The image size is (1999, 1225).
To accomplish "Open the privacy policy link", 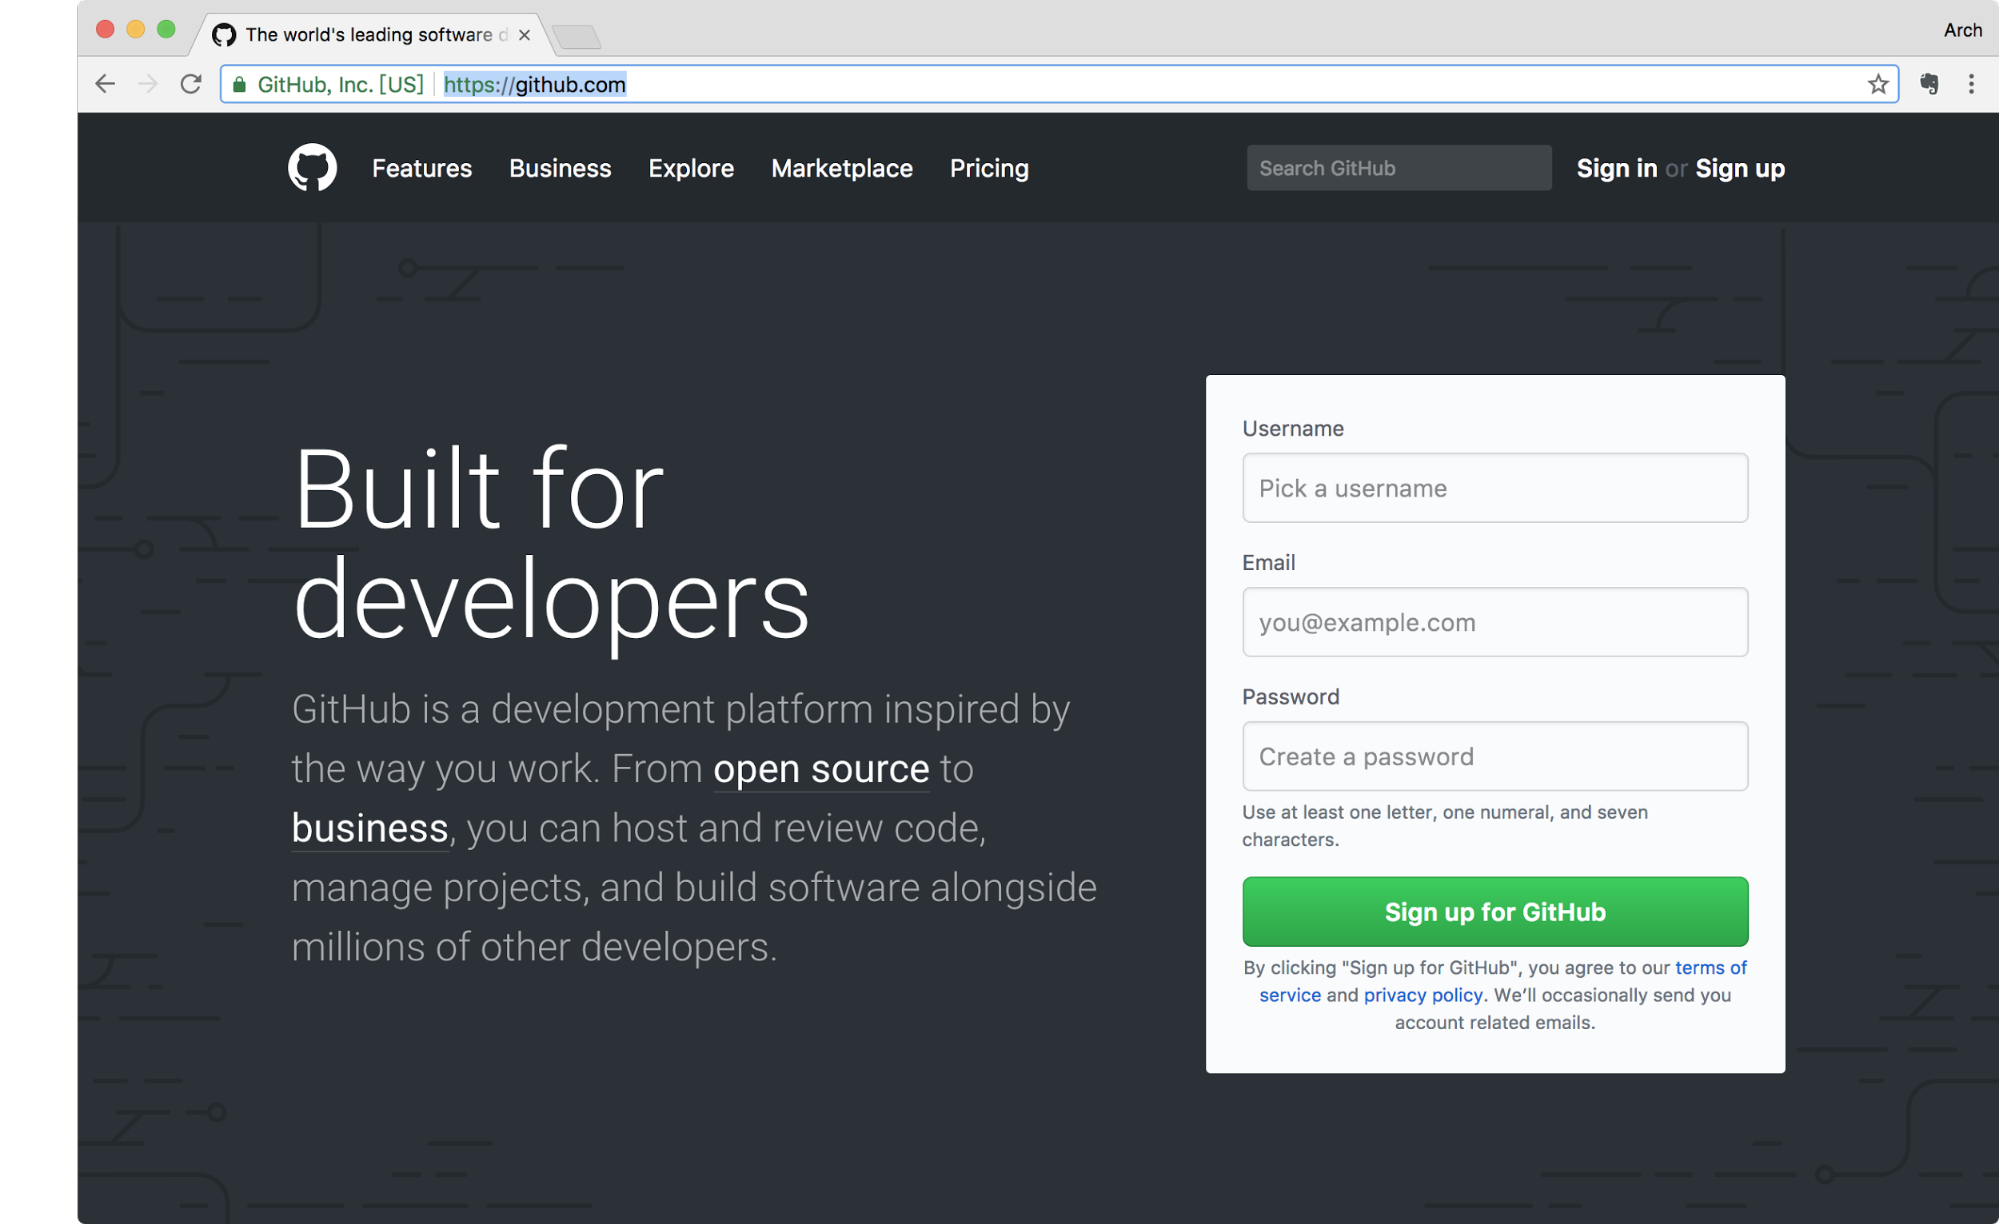I will click(1423, 995).
